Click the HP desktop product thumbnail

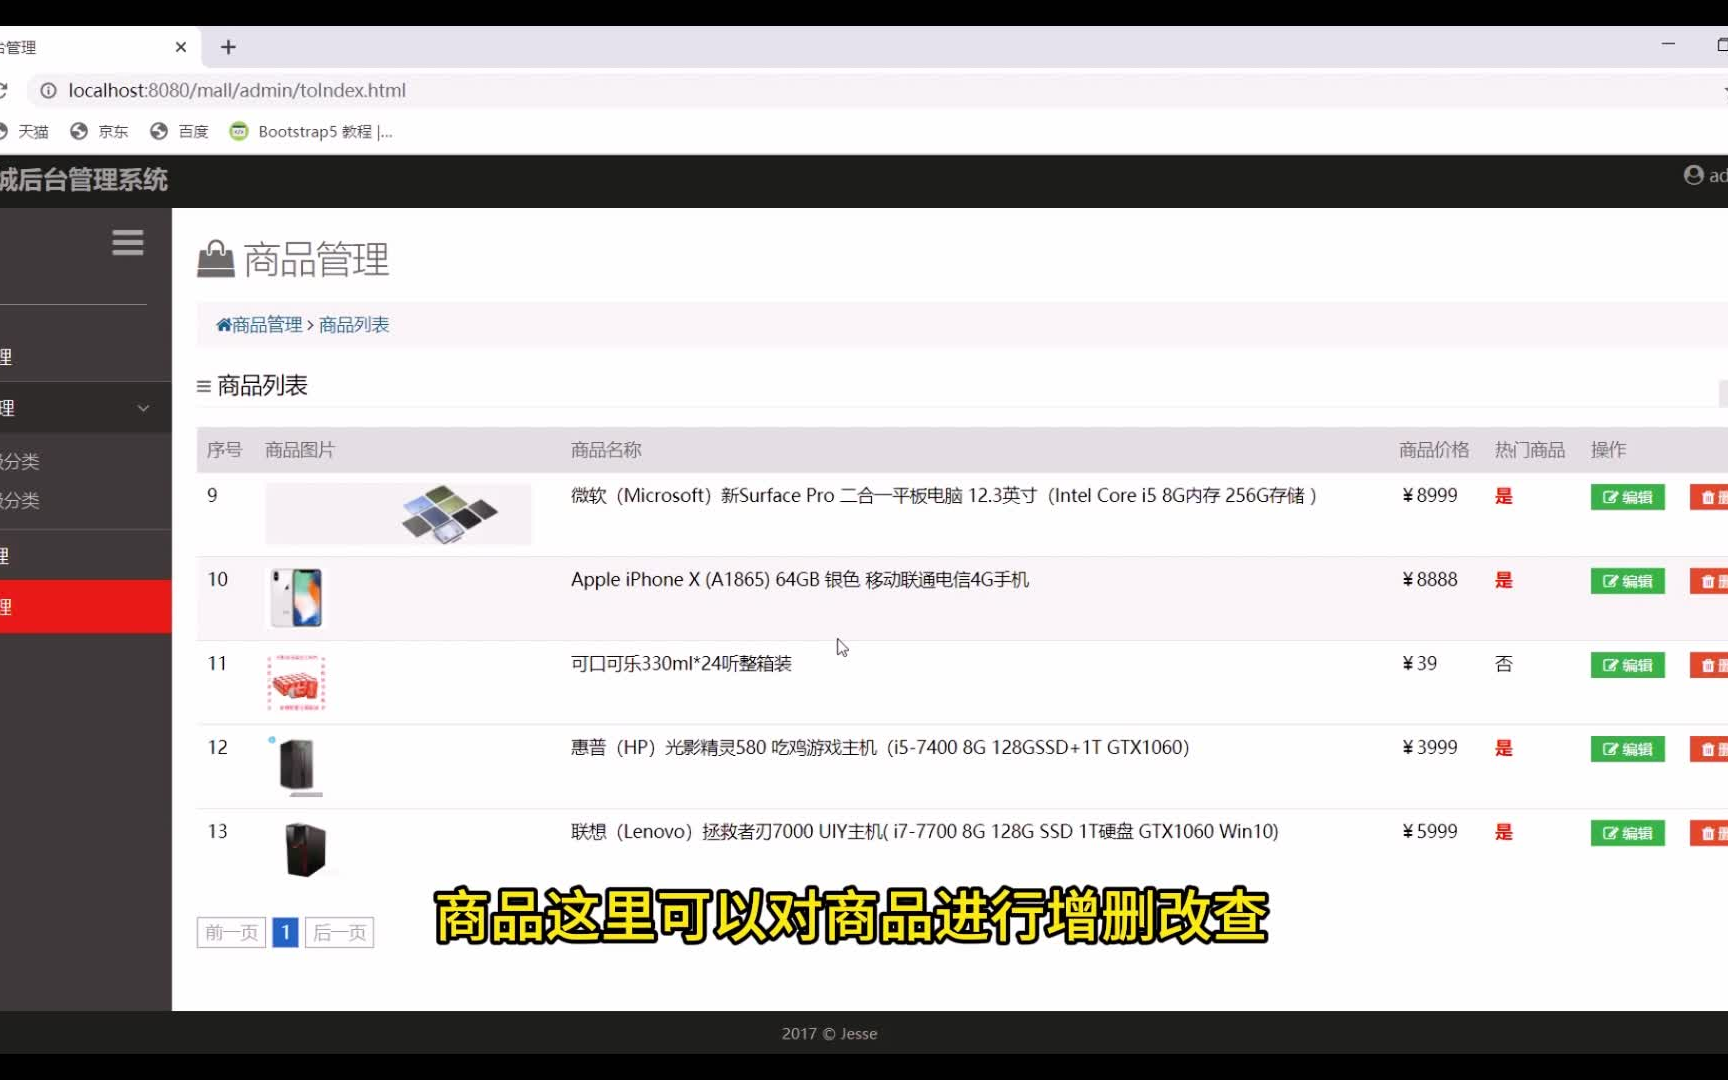[x=297, y=766]
